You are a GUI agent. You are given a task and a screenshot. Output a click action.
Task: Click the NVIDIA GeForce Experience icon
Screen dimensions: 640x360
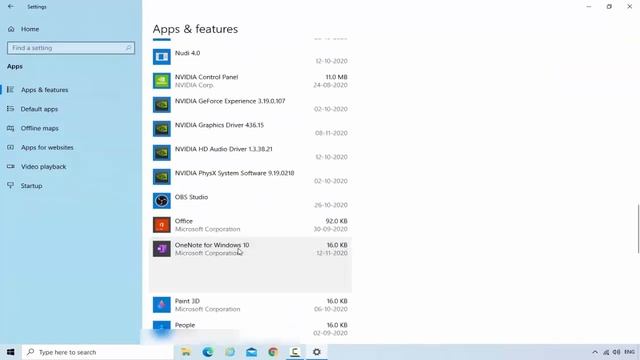point(162,105)
